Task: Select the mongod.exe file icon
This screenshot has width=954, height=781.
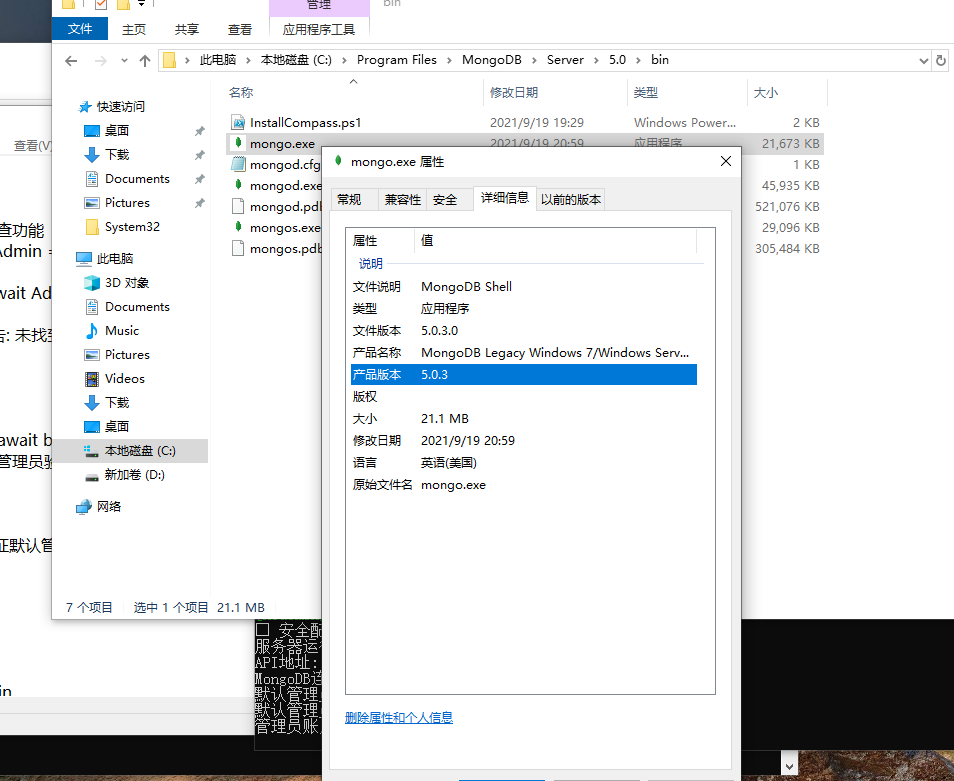Action: click(x=238, y=185)
